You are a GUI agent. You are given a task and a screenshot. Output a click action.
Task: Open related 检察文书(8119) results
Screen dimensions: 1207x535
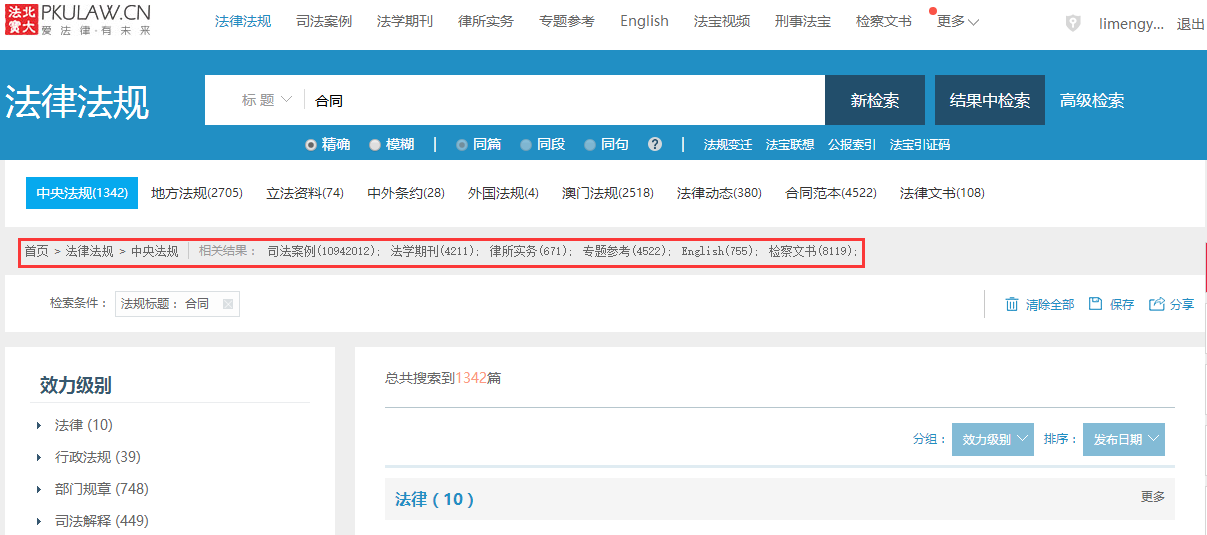click(x=812, y=251)
